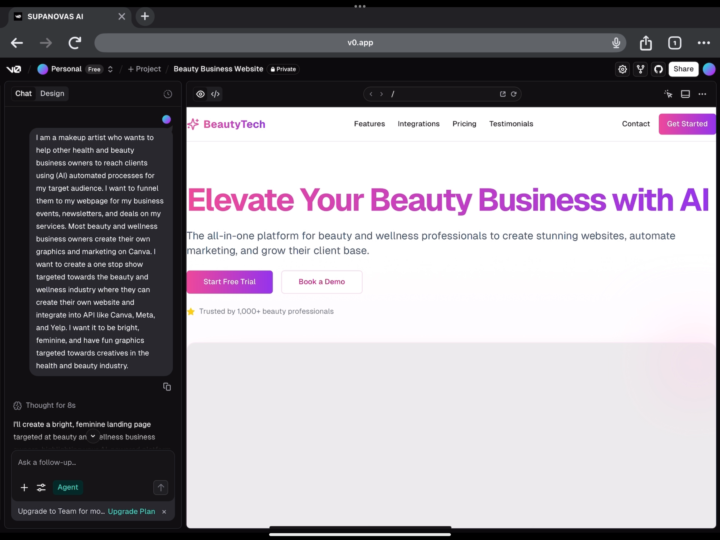Click the Free plan badge
Image resolution: width=720 pixels, height=540 pixels.
point(94,69)
